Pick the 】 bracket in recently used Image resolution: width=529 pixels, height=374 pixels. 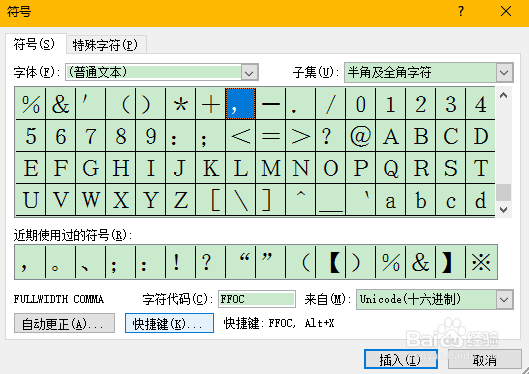450,262
